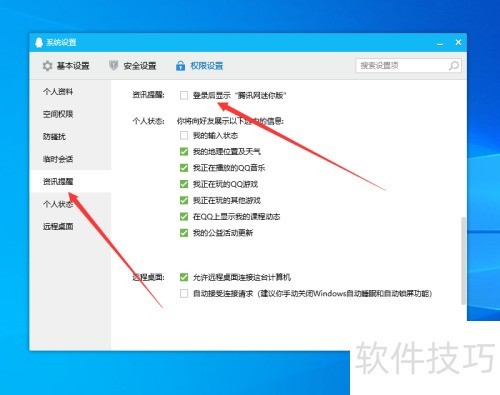Image resolution: width=500 pixels, height=395 pixels.
Task: Toggle 我正在玩的其他游戏 checkbox
Action: [x=184, y=200]
